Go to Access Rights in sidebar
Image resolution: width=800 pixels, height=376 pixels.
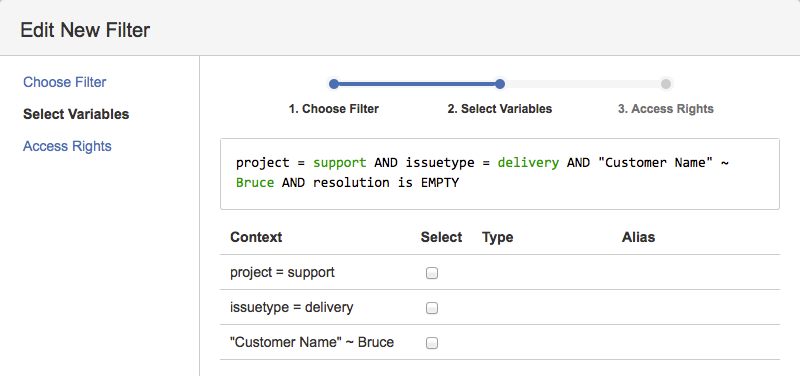[67, 146]
